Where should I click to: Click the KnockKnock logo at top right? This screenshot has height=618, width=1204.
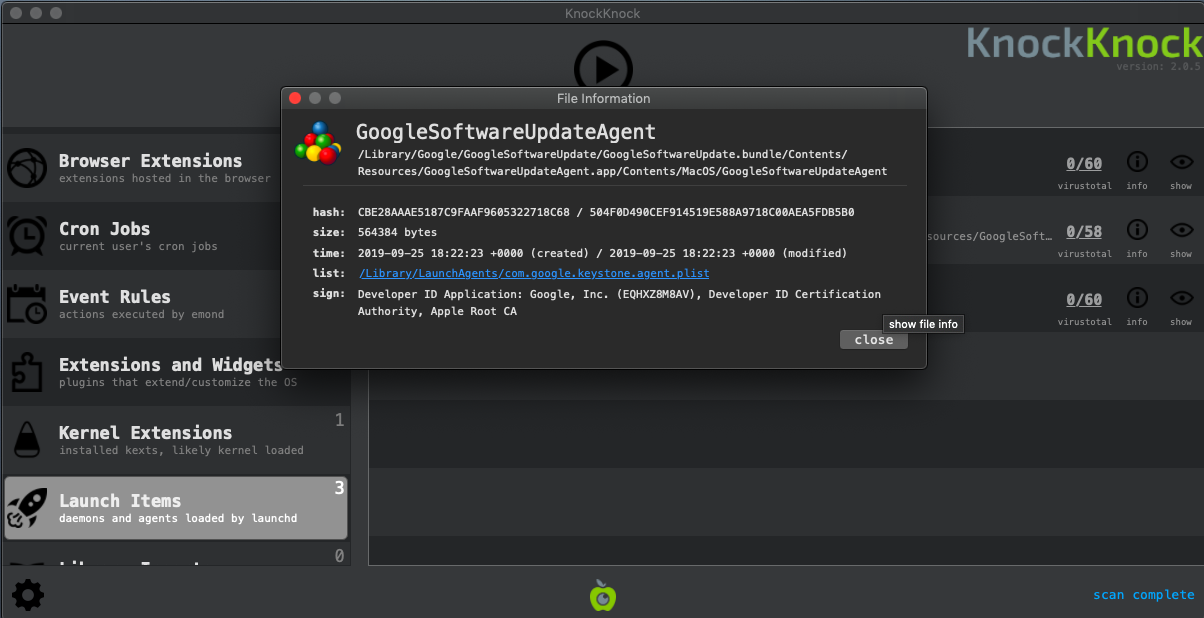click(1084, 42)
